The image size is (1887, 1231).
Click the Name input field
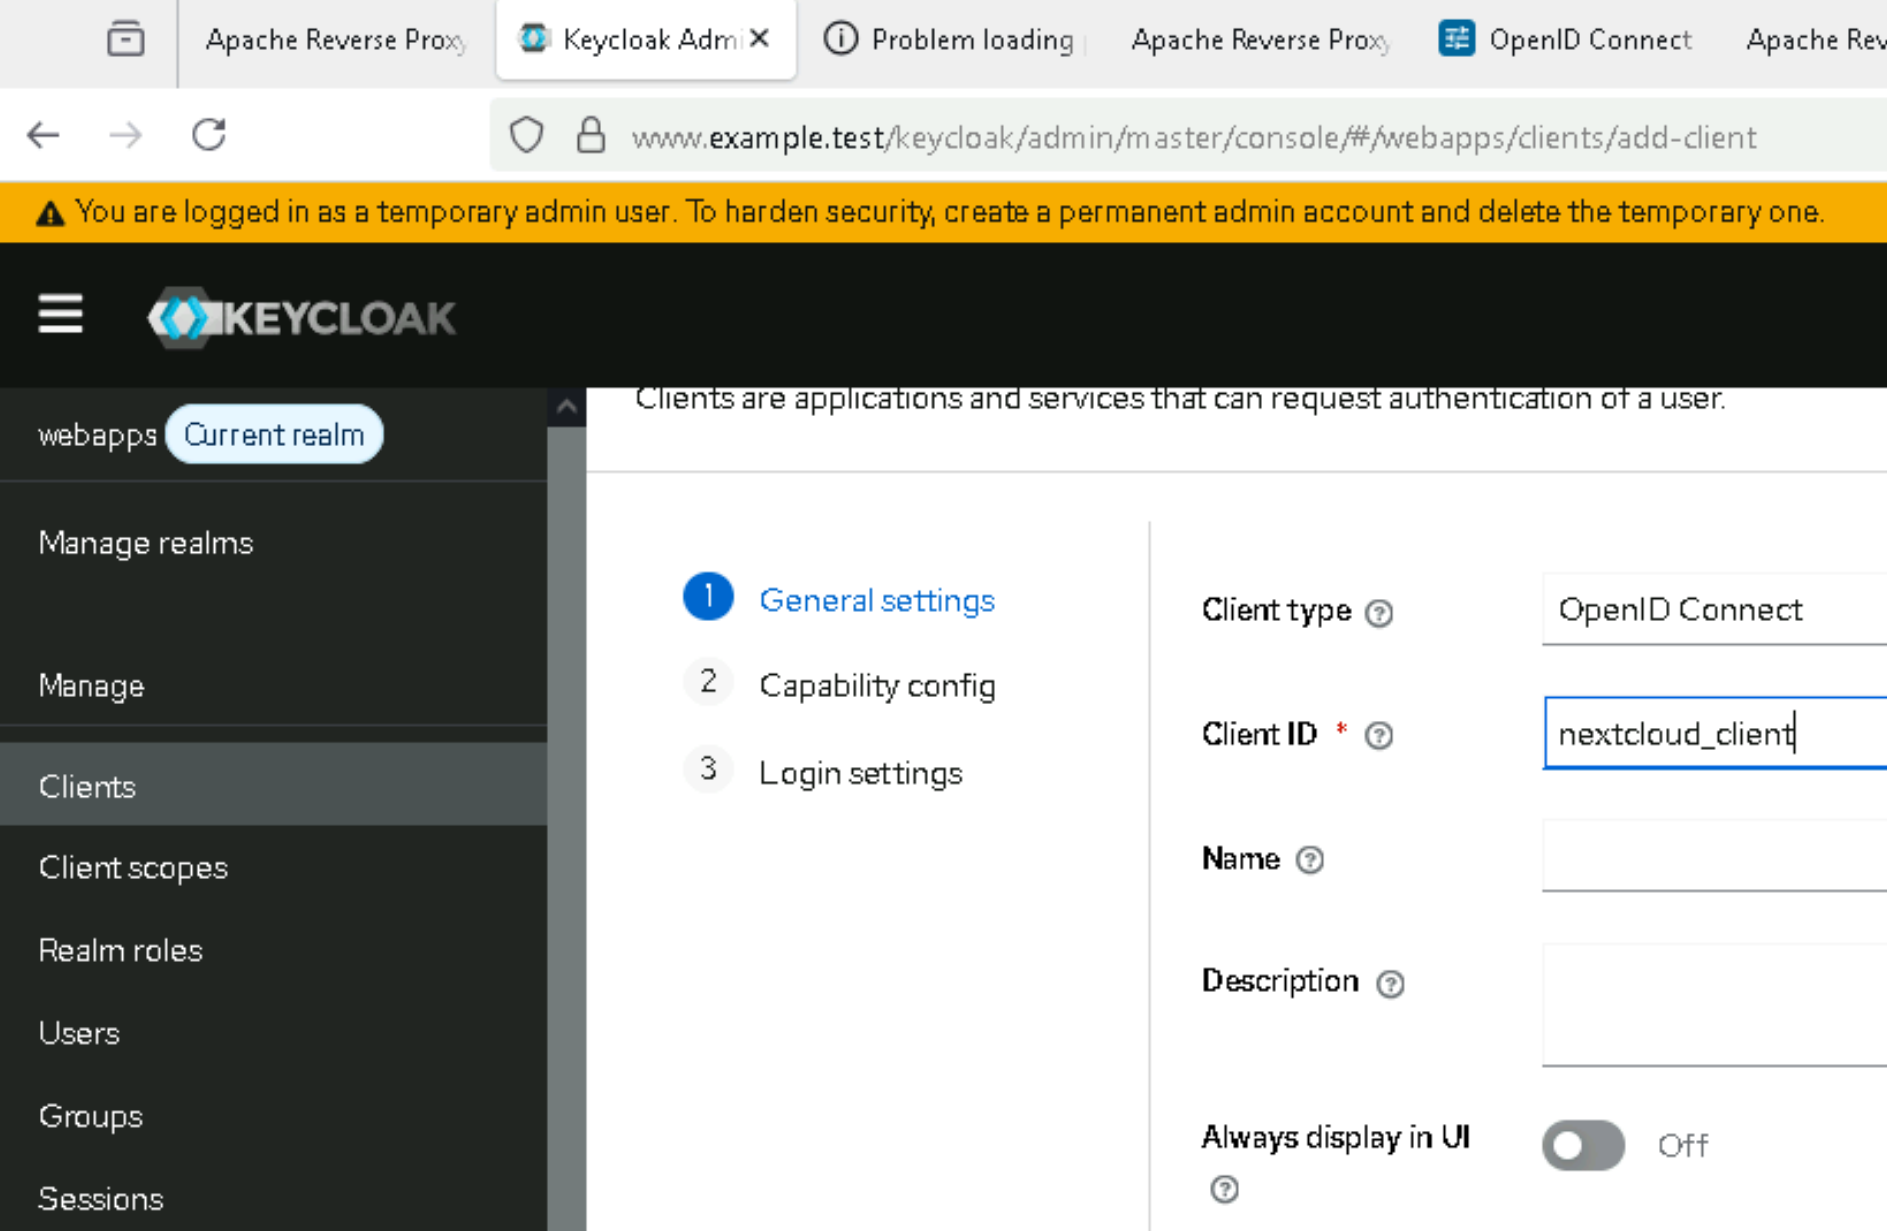coord(1714,856)
